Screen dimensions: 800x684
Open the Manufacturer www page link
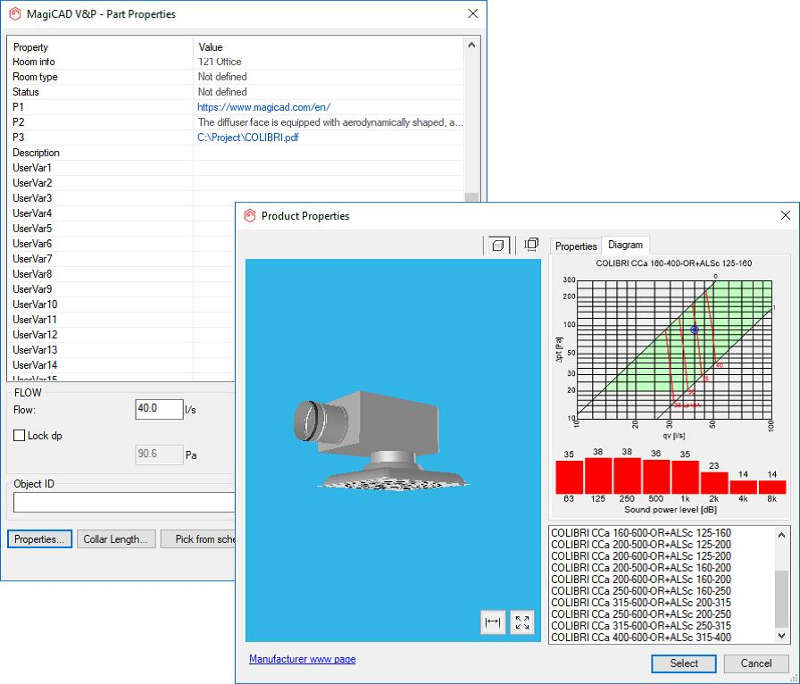click(302, 659)
